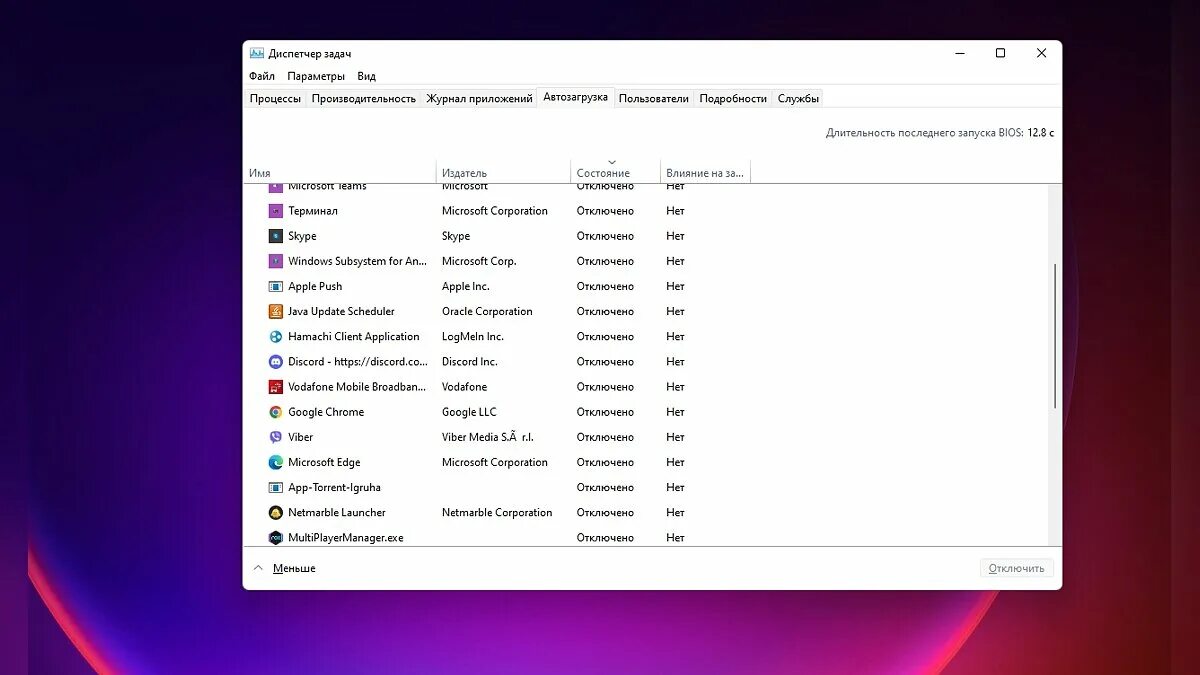1200x675 pixels.
Task: Click the MultiPlayerManager.exe icon
Action: point(276,538)
